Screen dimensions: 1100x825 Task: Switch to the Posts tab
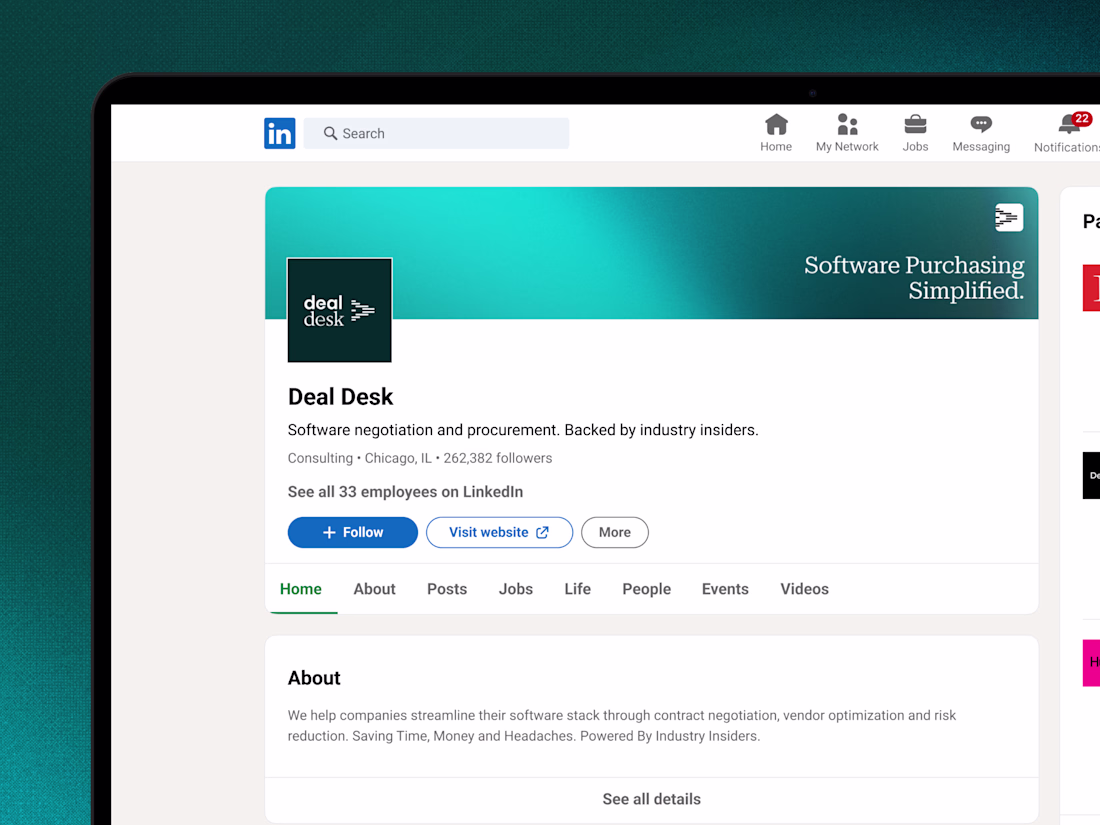click(x=447, y=589)
